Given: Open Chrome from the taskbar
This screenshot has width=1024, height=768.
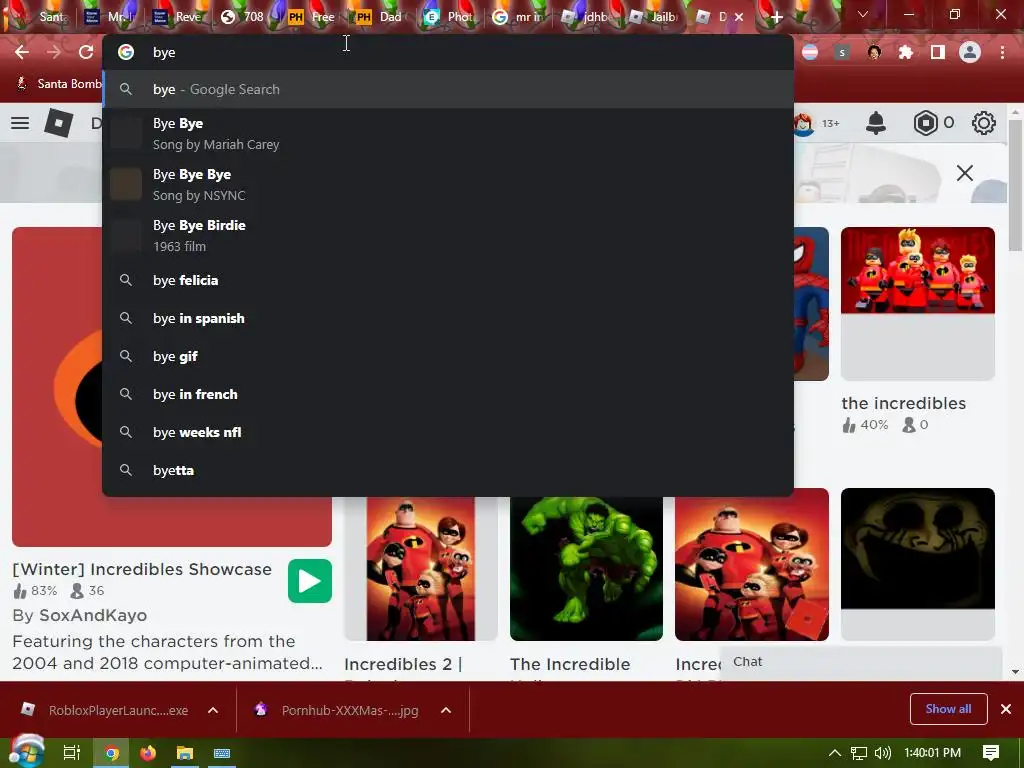Looking at the screenshot, I should click(x=112, y=753).
